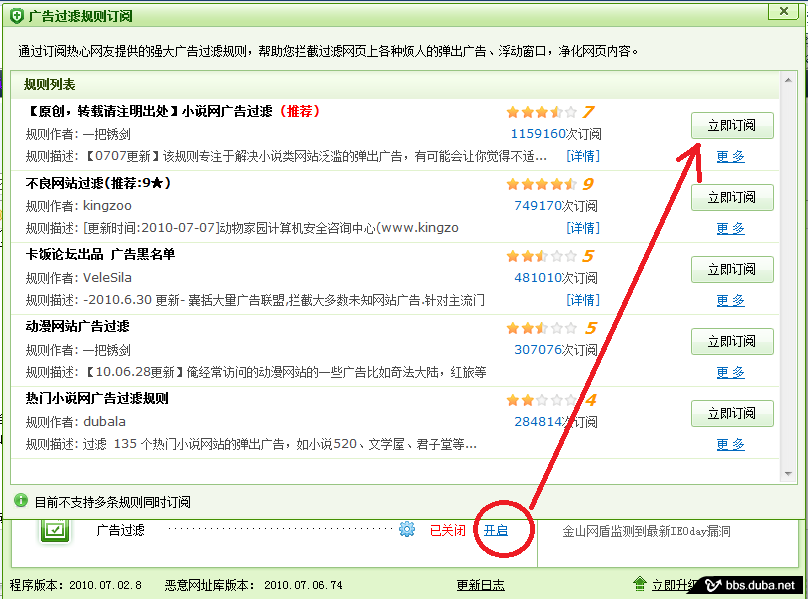This screenshot has height=599, width=808.
Task: Click author text VeleSila
Action: [x=107, y=278]
